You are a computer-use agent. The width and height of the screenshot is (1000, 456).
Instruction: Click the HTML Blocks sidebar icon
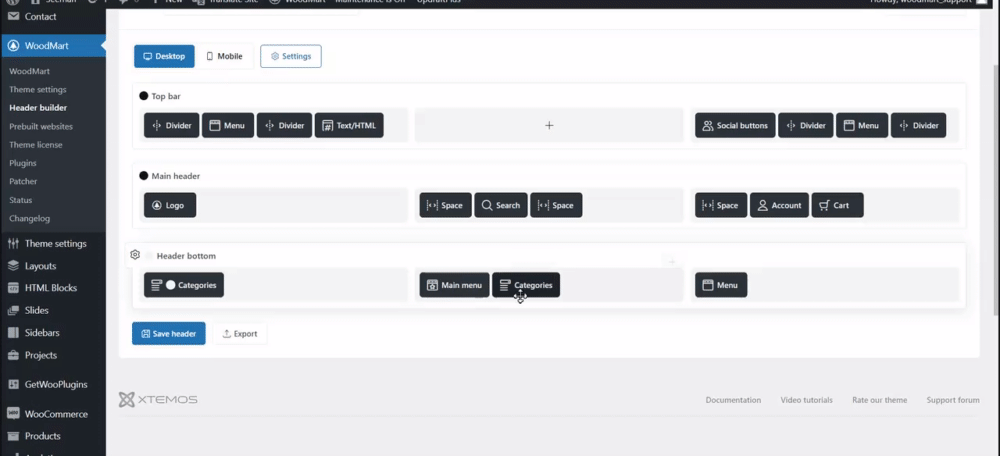(x=13, y=288)
